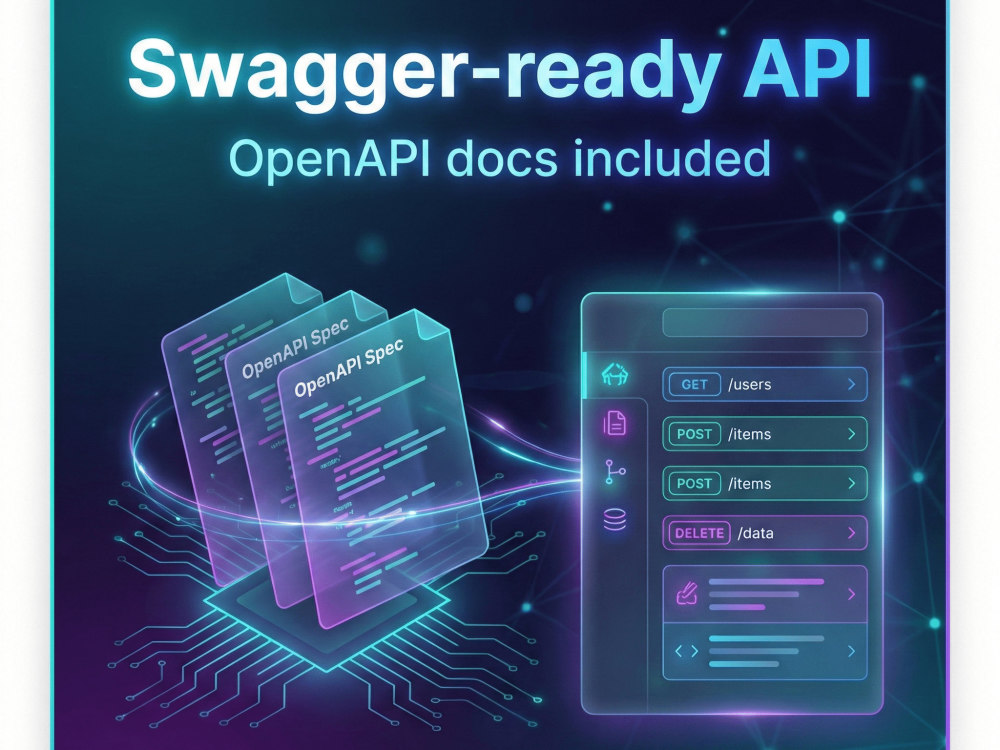Click the empty search field atop the panel
Image resolution: width=1000 pixels, height=750 pixels.
point(765,323)
